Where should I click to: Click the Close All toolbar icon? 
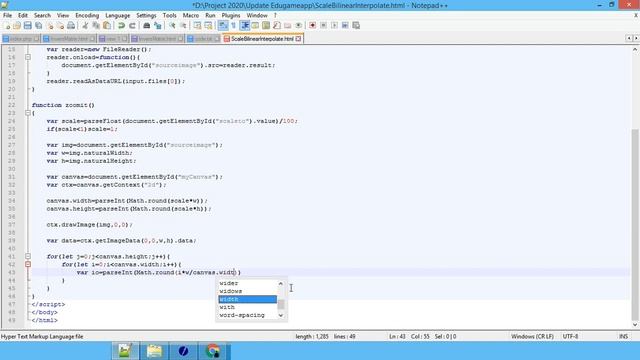[x=60, y=25]
